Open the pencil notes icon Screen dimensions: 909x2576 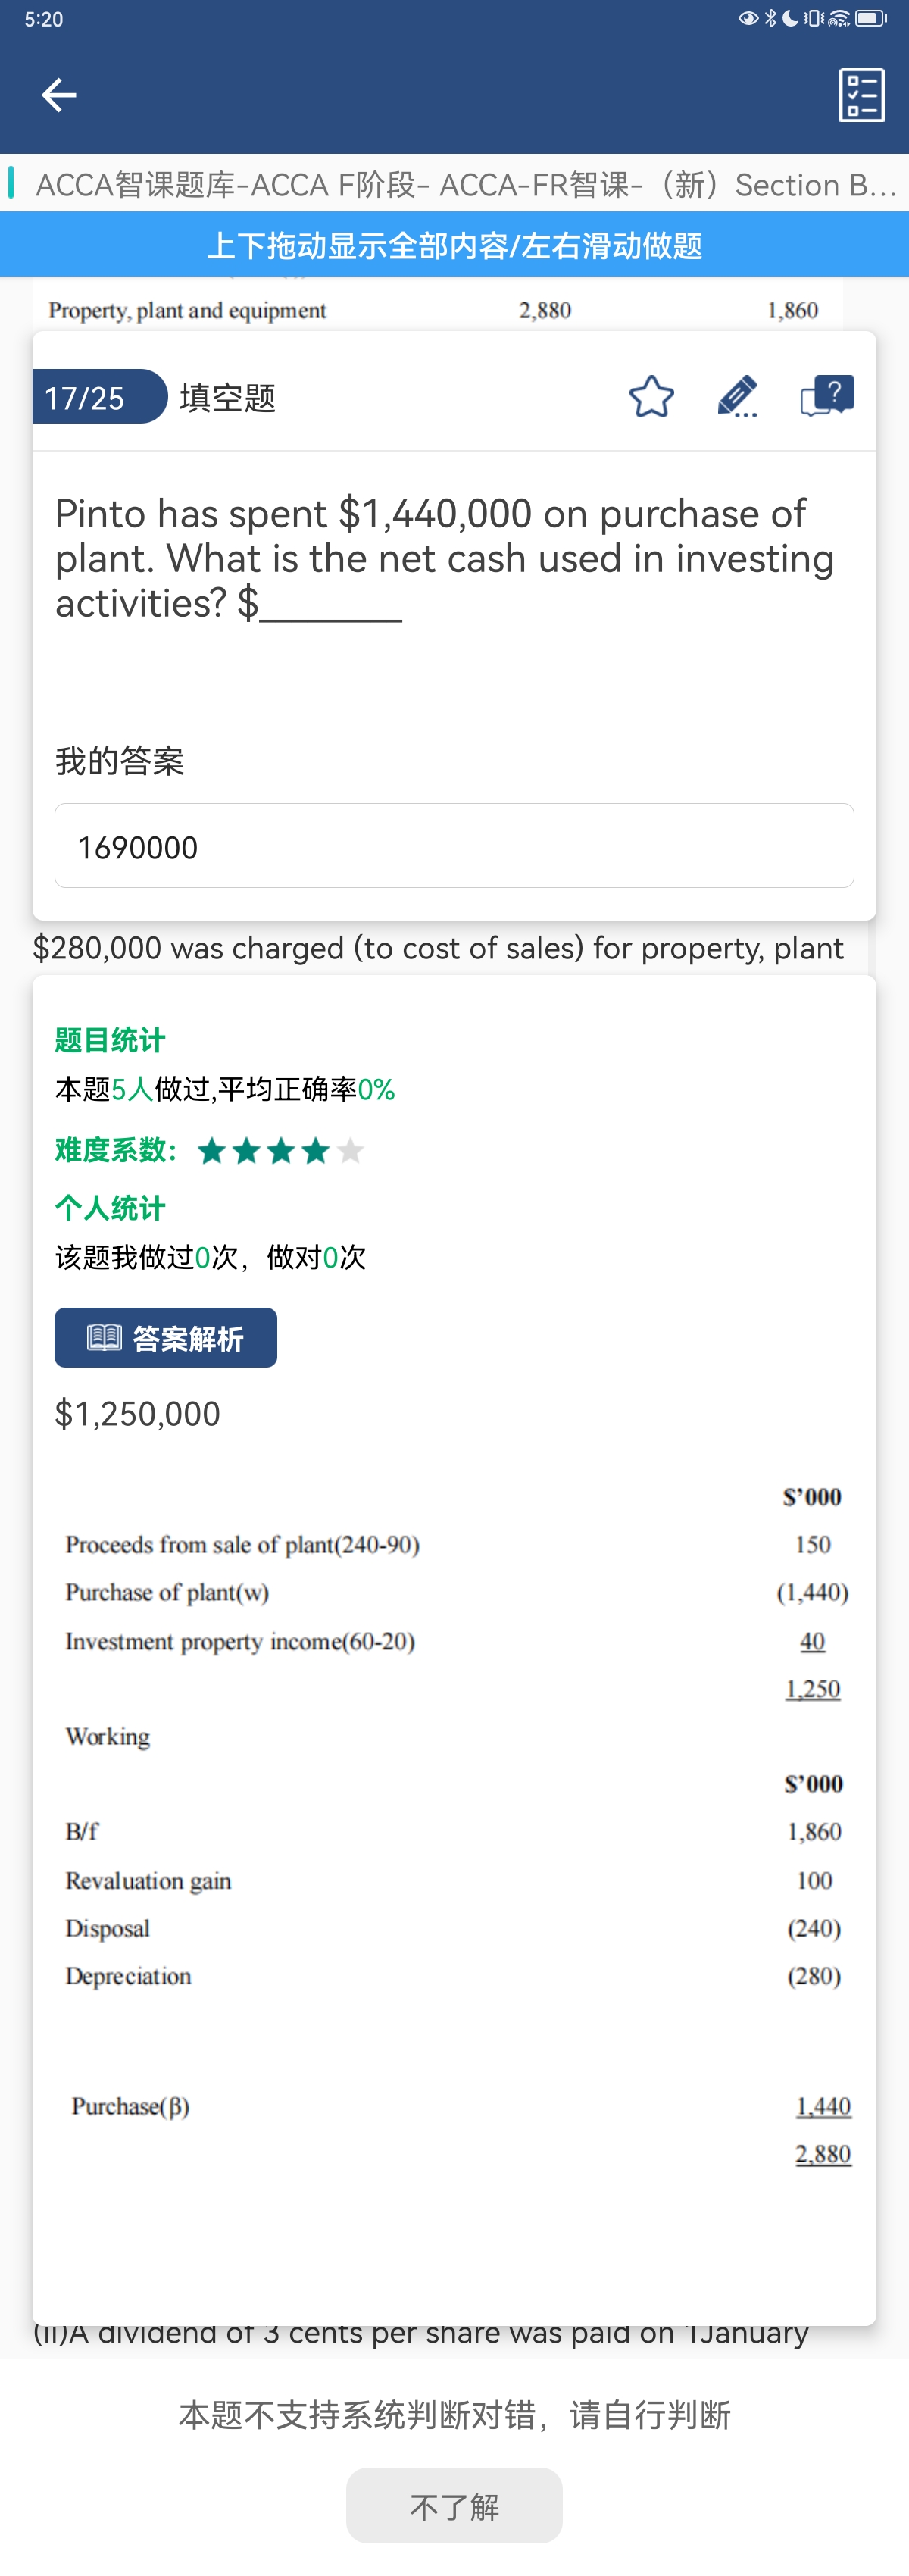pyautogui.click(x=738, y=397)
